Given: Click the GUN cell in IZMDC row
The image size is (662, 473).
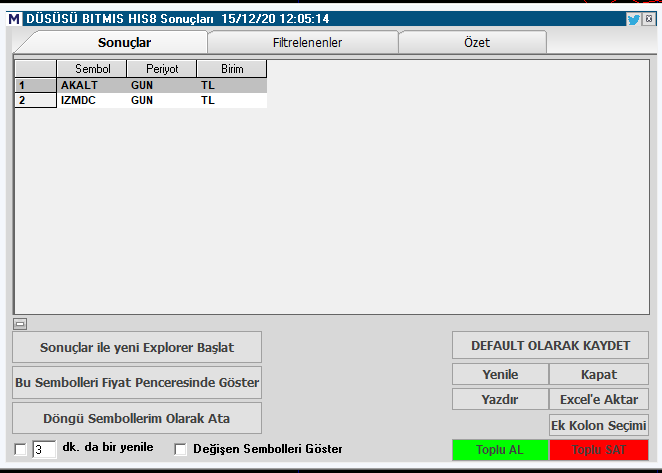Looking at the screenshot, I should (162, 101).
